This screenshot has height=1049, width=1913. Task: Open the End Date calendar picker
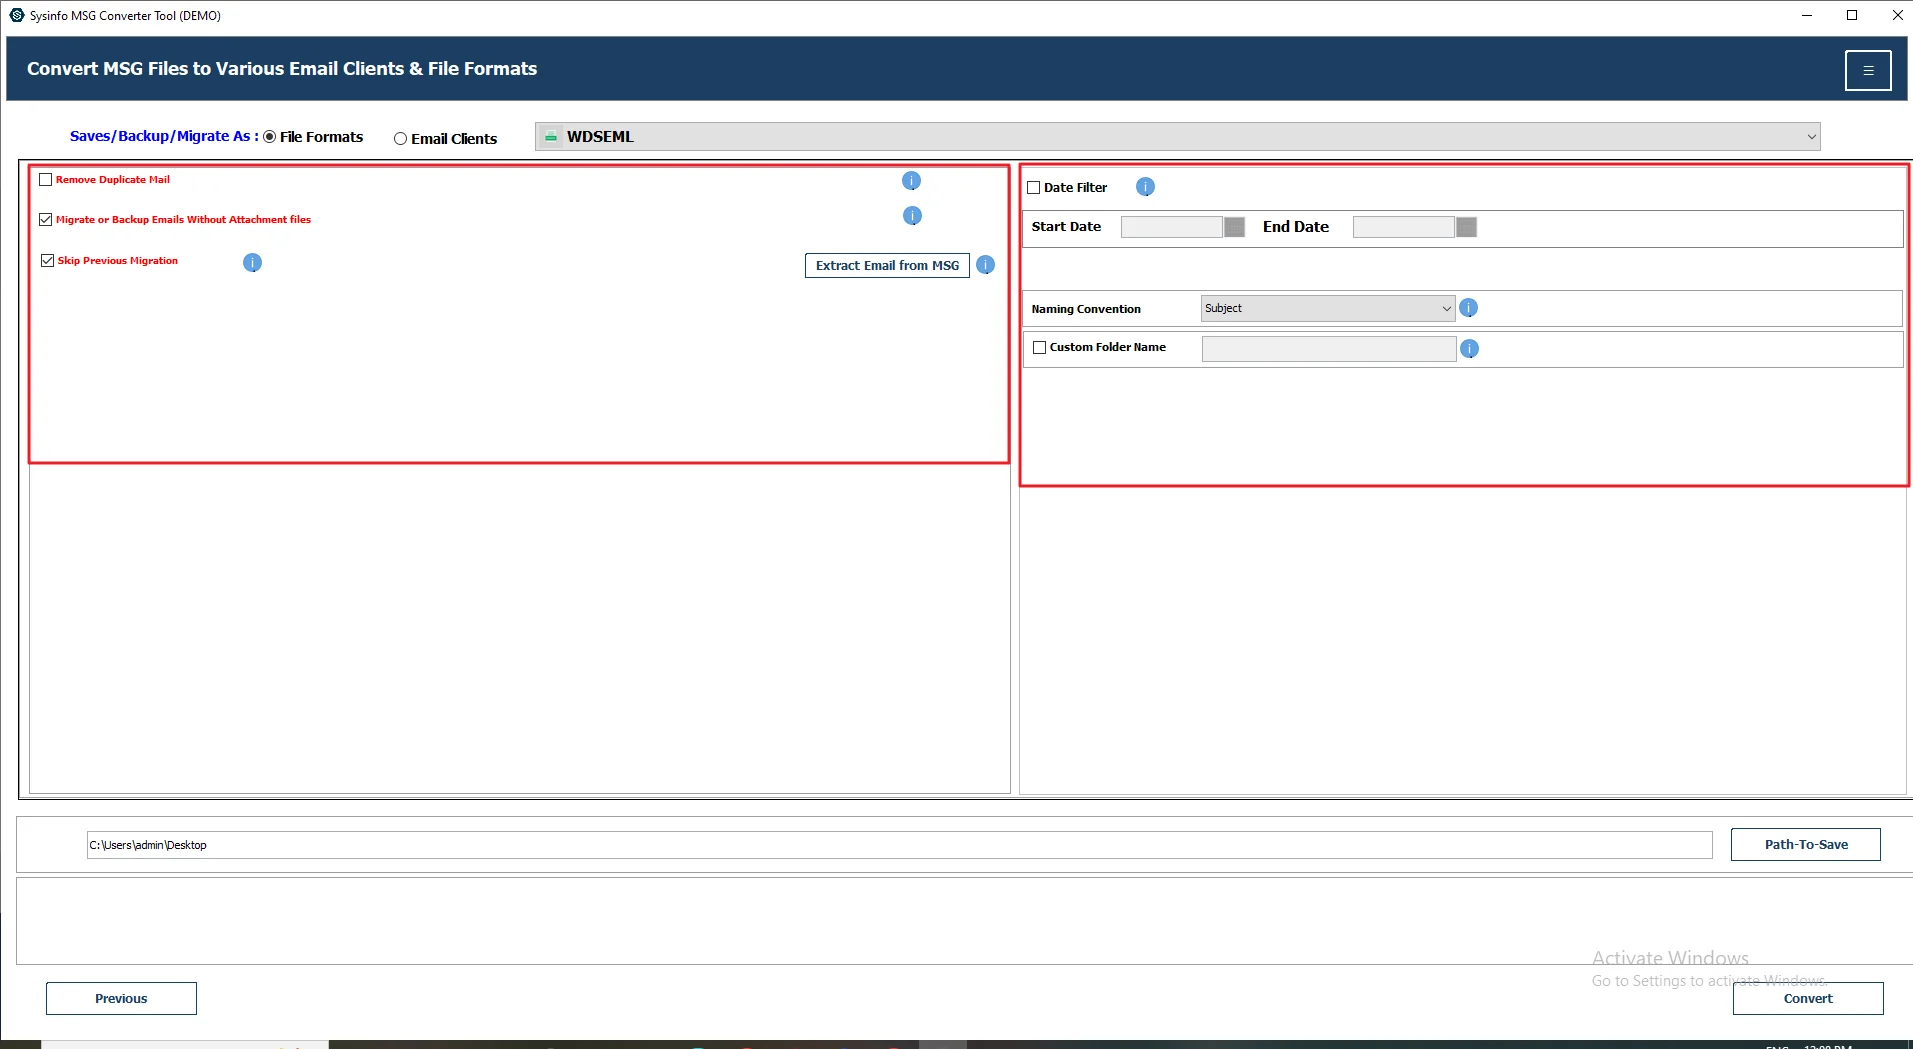(1465, 227)
